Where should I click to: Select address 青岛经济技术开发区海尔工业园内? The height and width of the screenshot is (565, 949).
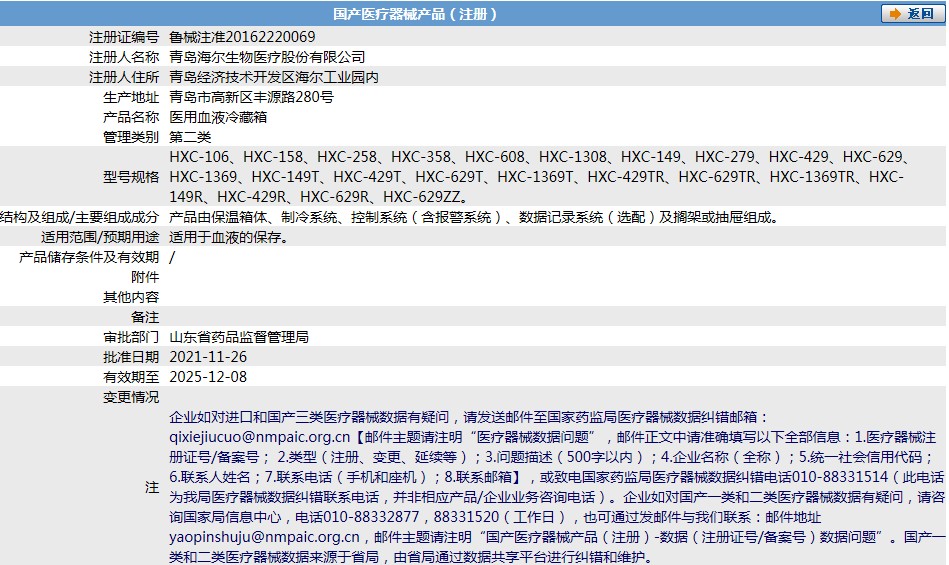(x=274, y=77)
